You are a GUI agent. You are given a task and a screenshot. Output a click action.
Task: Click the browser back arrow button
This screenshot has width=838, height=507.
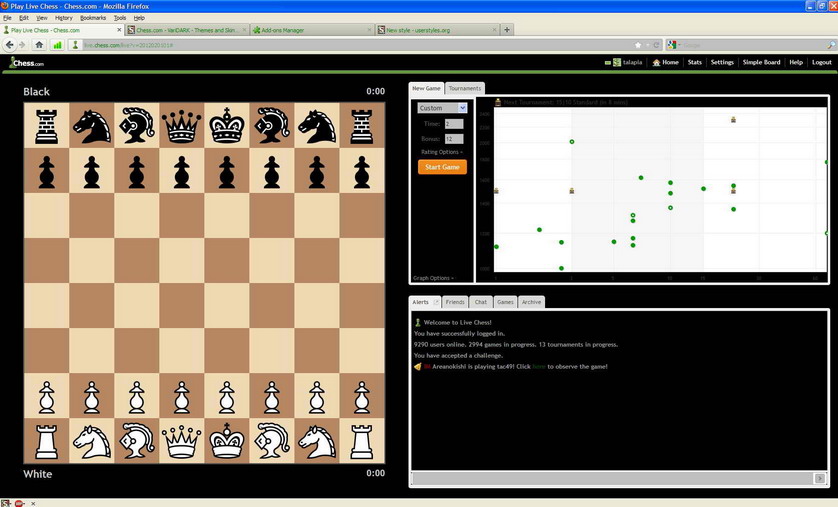10,45
